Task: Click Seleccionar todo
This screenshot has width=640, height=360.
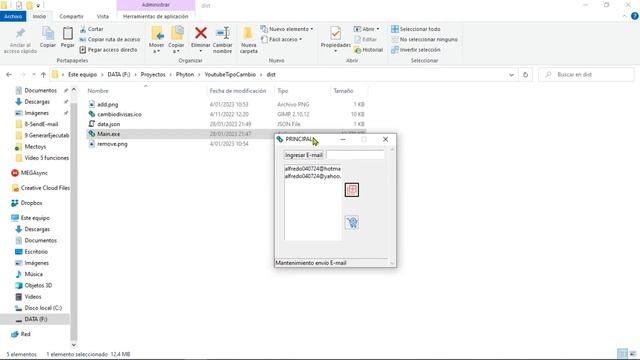Action: (416, 29)
